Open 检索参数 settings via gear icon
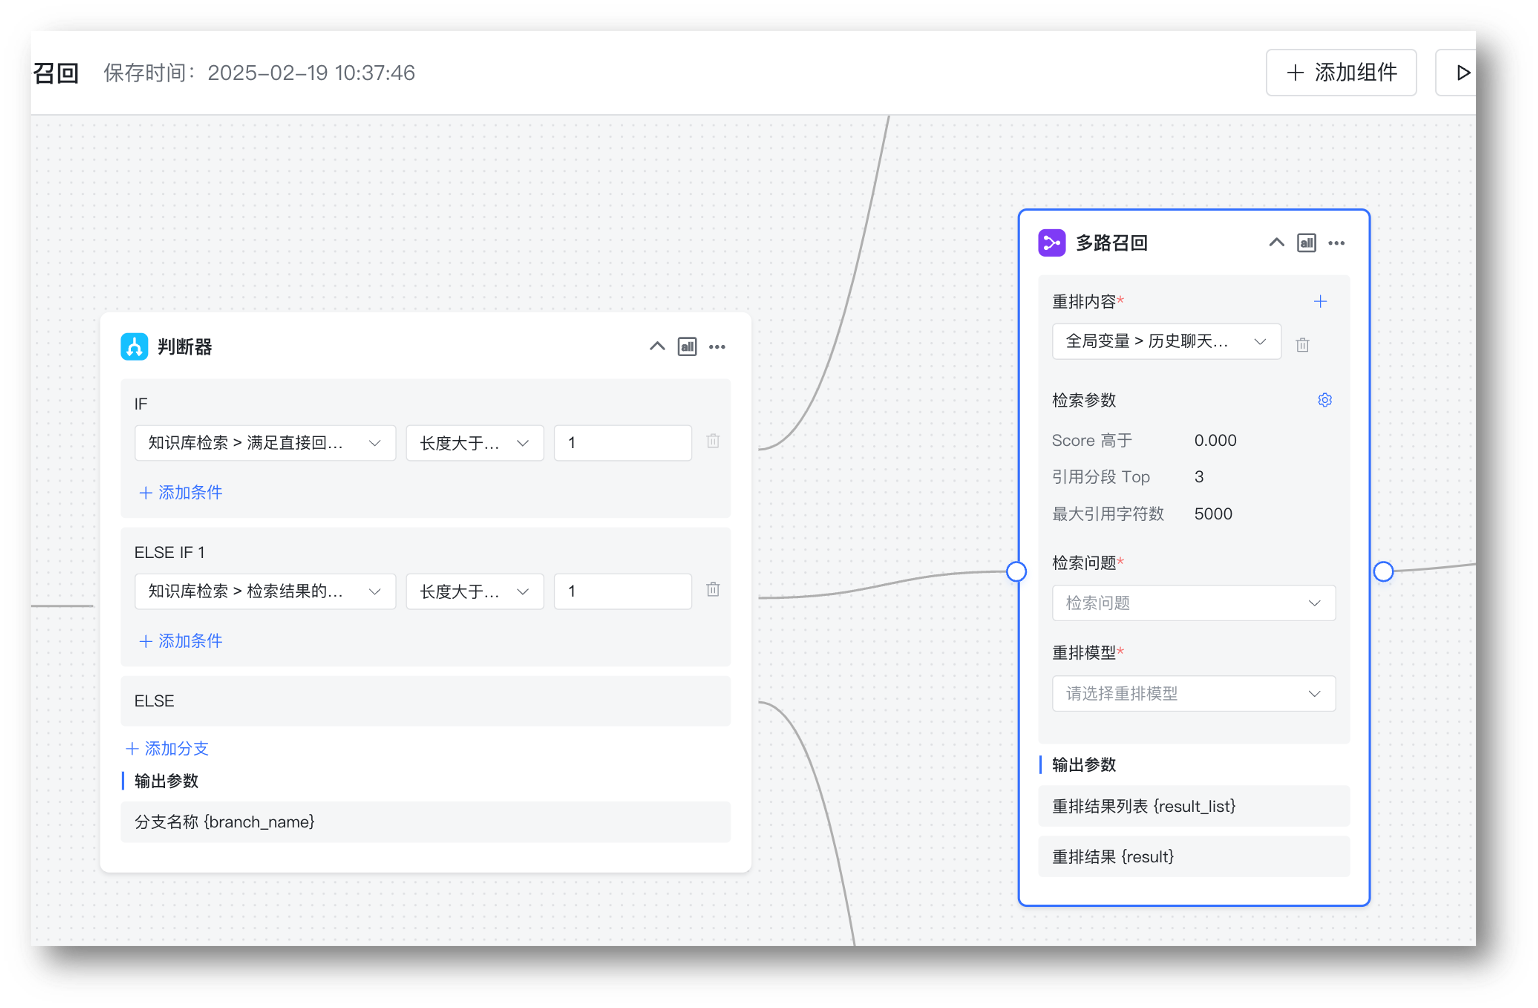The width and height of the screenshot is (1538, 1008). click(1324, 399)
